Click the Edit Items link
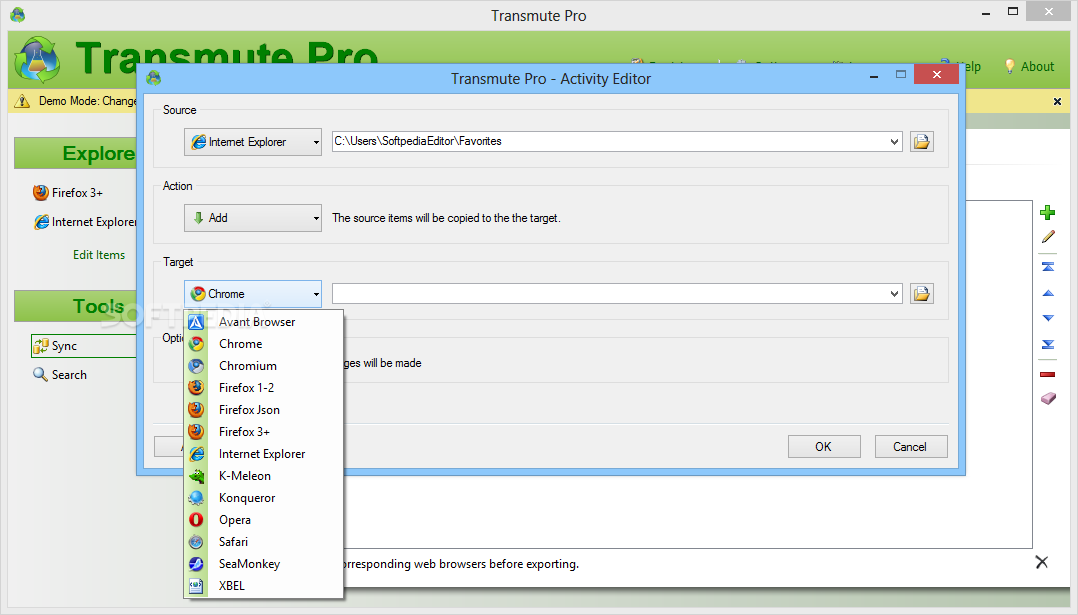This screenshot has width=1078, height=615. (x=99, y=255)
